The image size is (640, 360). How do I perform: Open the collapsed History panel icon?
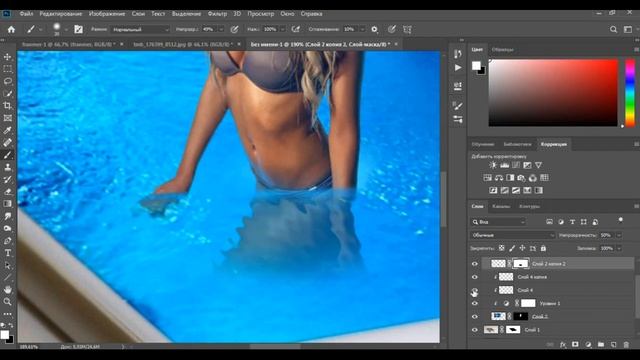click(x=458, y=54)
